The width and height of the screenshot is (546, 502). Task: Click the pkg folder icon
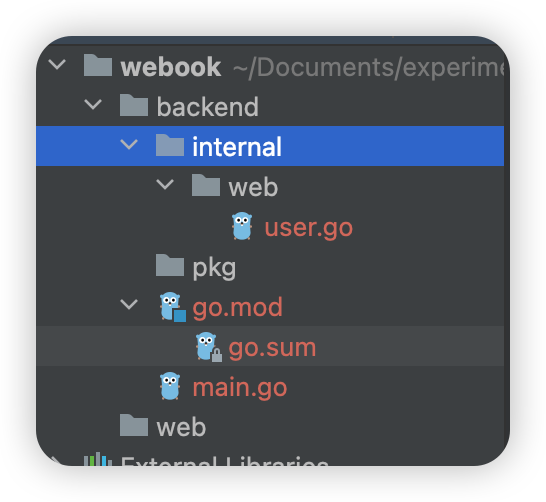[170, 265]
